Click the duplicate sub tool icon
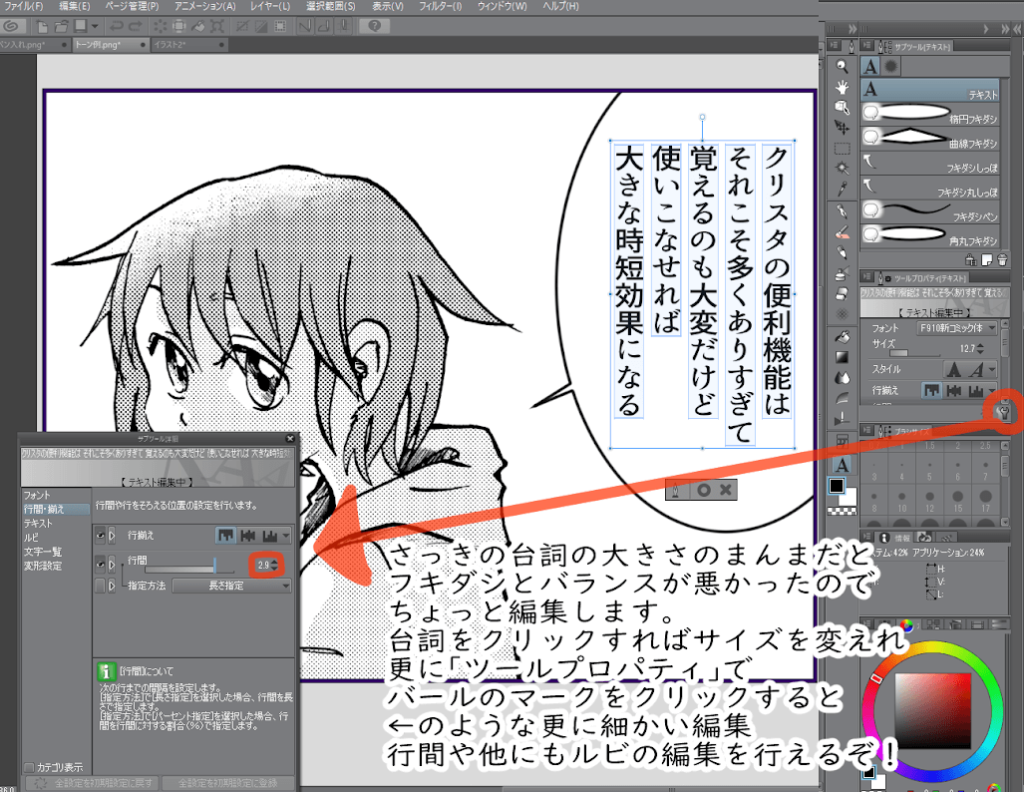The image size is (1024, 792). pos(987,260)
